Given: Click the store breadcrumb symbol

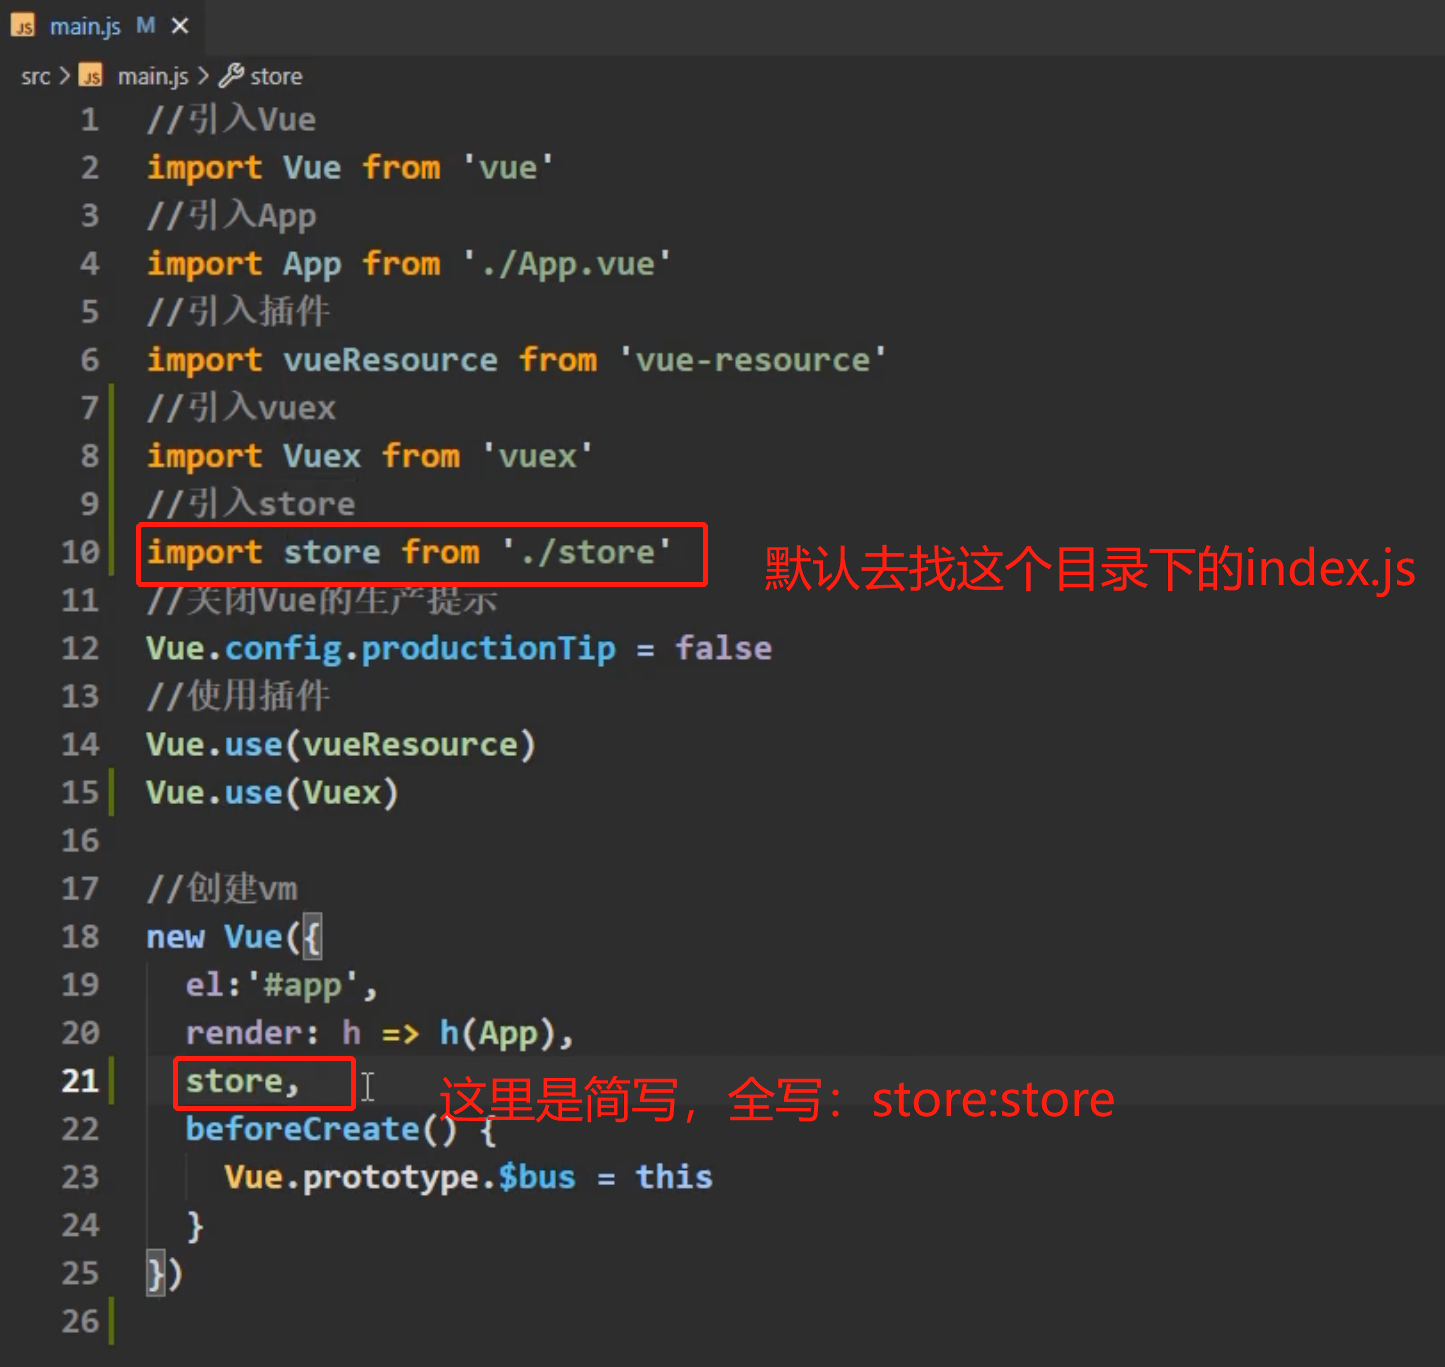Looking at the screenshot, I should (276, 76).
